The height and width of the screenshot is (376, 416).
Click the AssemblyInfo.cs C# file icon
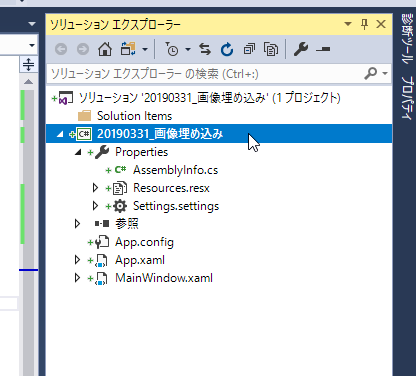pos(120,170)
